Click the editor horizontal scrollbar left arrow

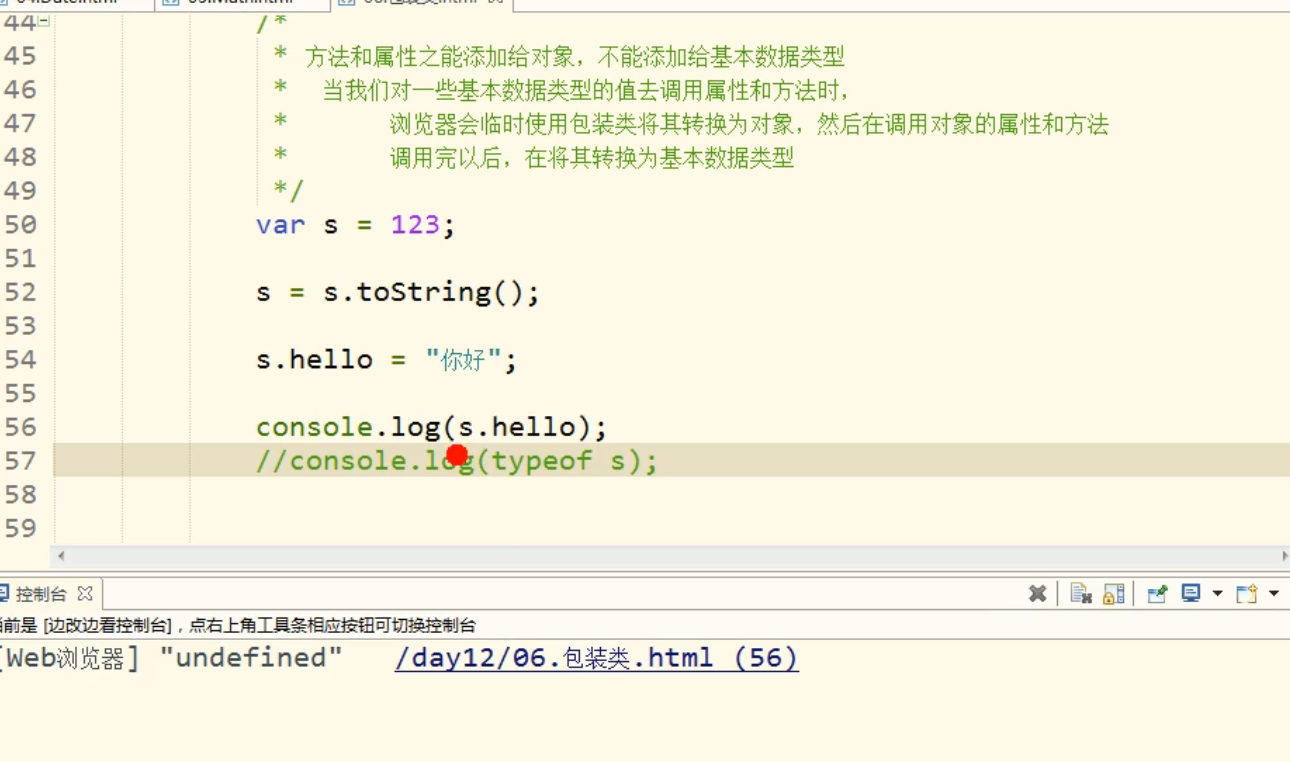coord(61,555)
